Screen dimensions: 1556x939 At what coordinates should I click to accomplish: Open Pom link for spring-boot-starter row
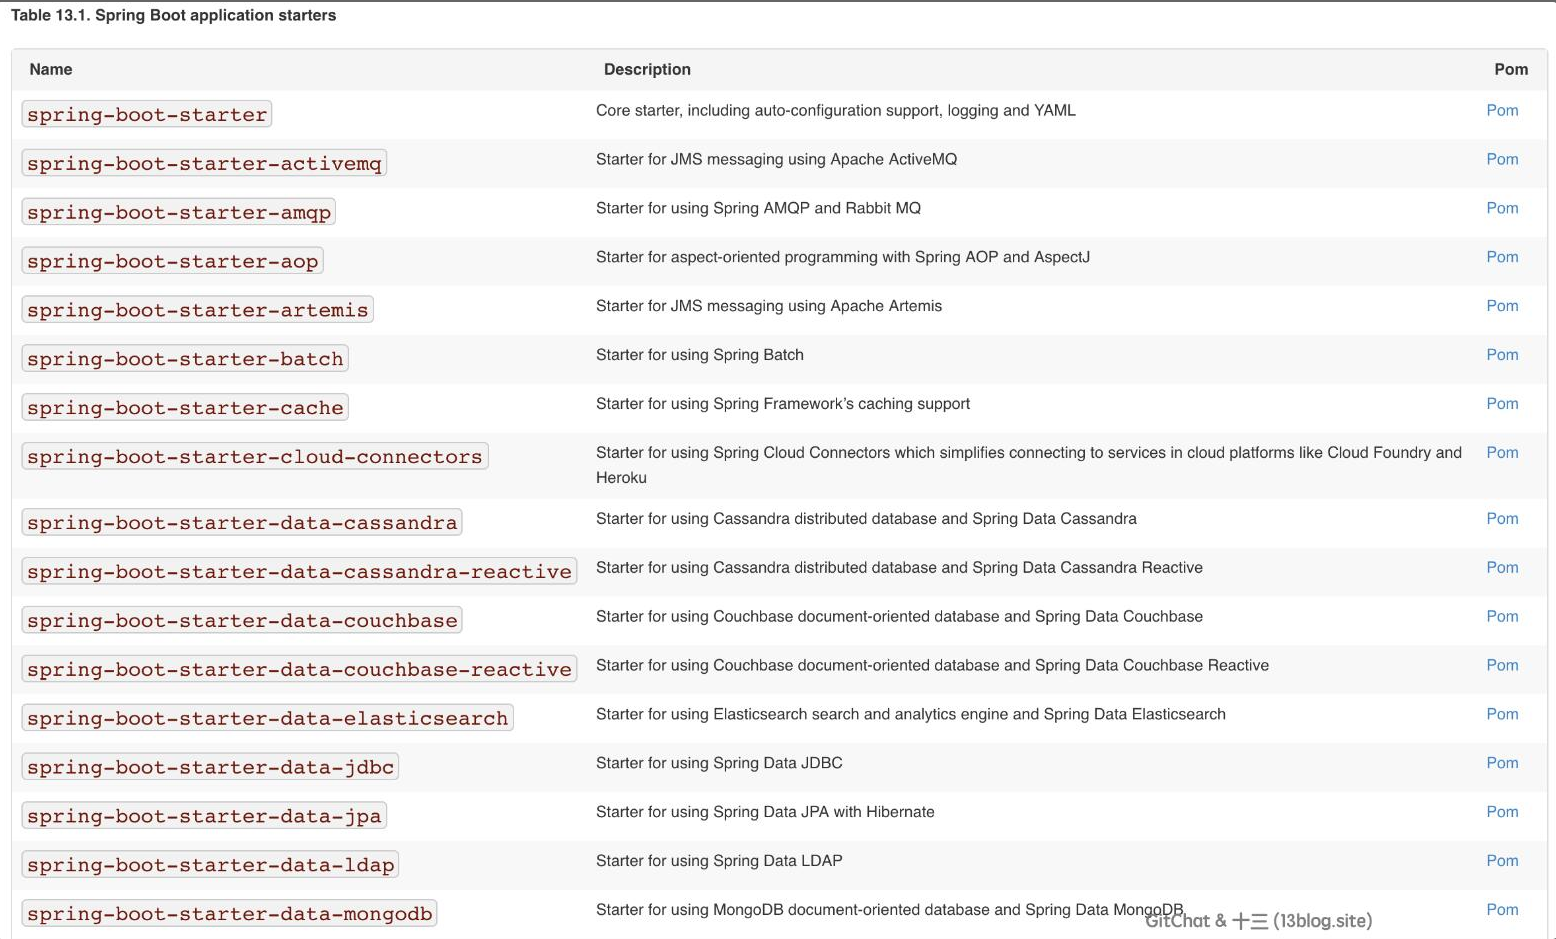[x=1502, y=110]
